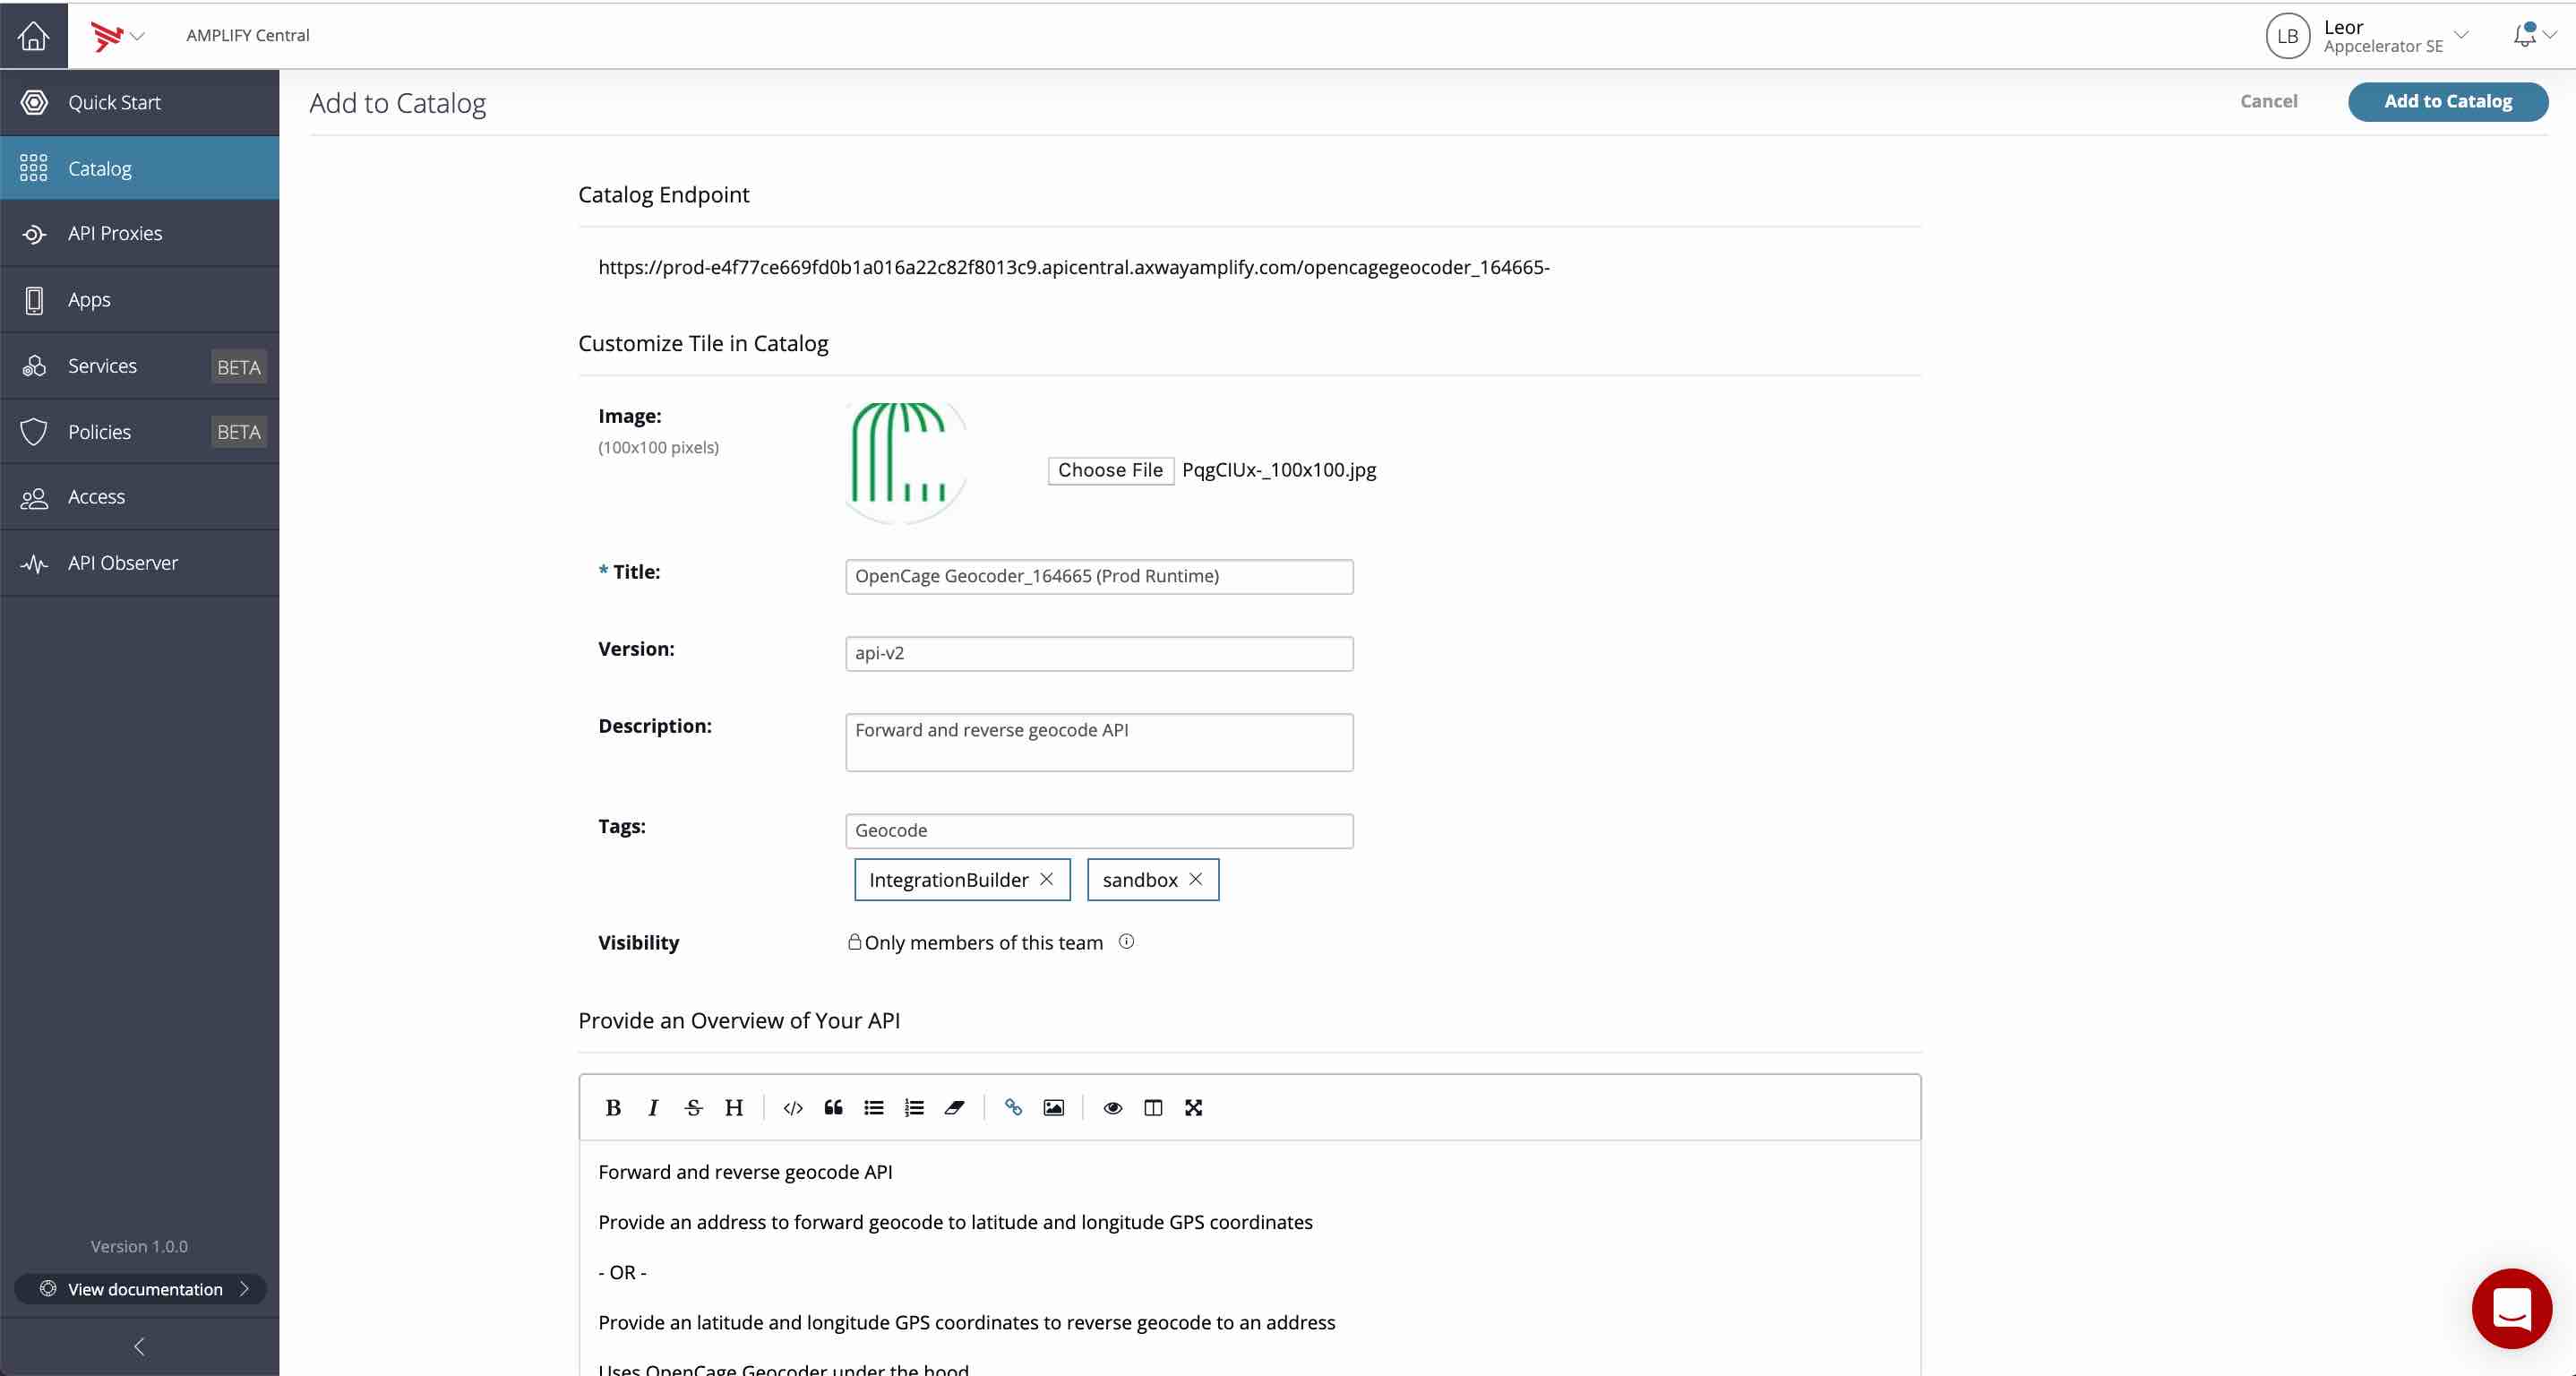Screen dimensions: 2576x1376
Task: Insert a block quote
Action: (x=833, y=1107)
